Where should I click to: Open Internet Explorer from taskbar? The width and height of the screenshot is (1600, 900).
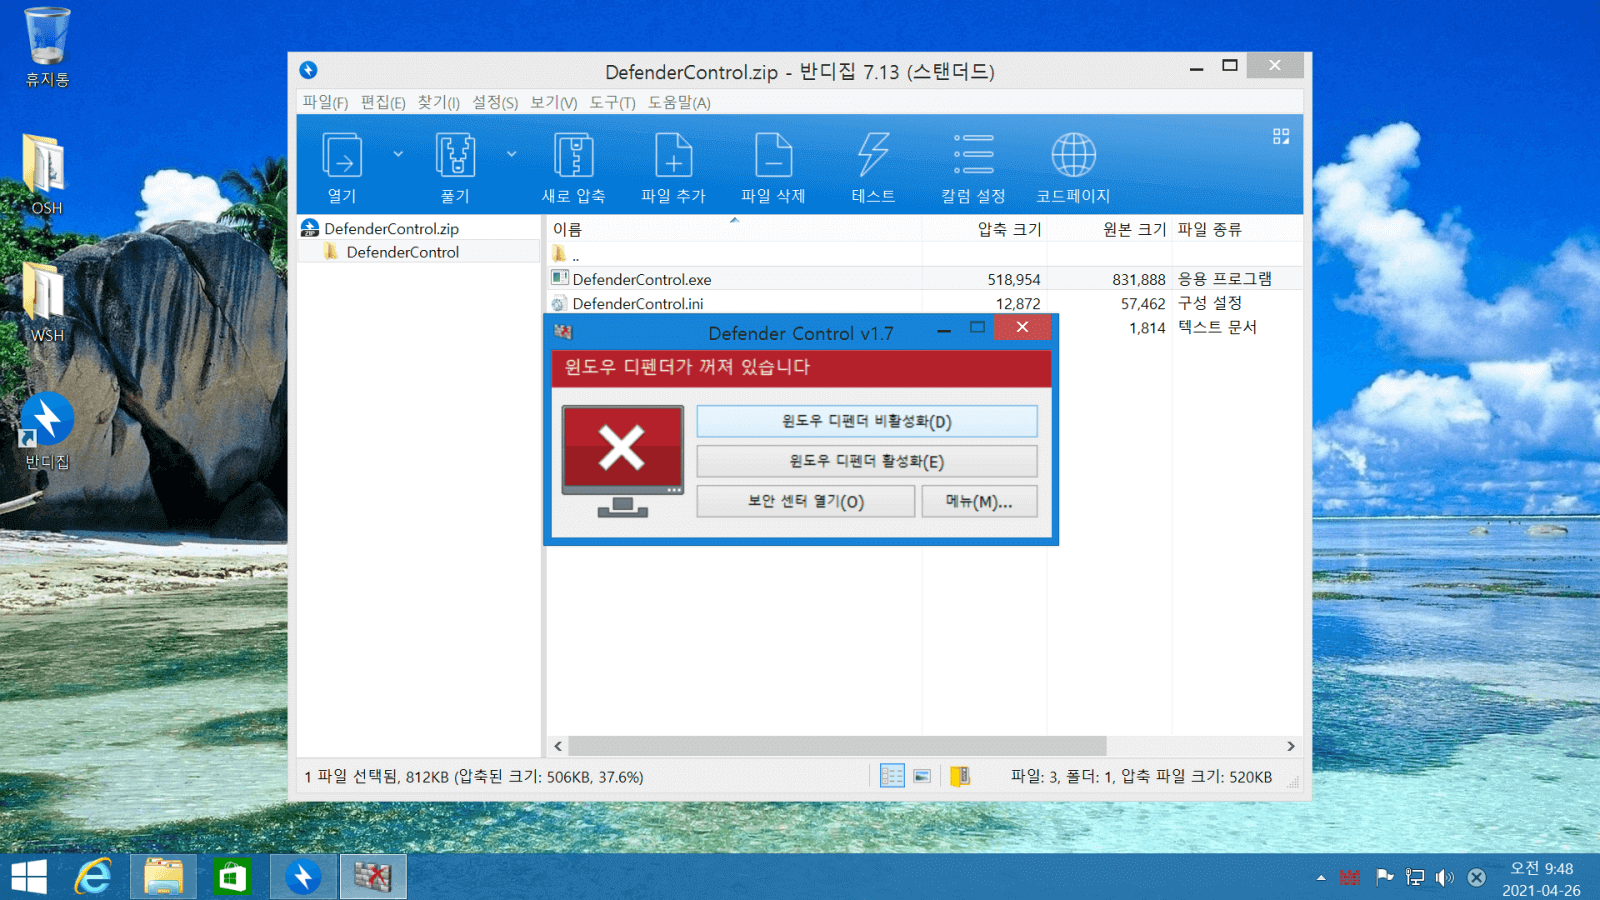pyautogui.click(x=94, y=877)
